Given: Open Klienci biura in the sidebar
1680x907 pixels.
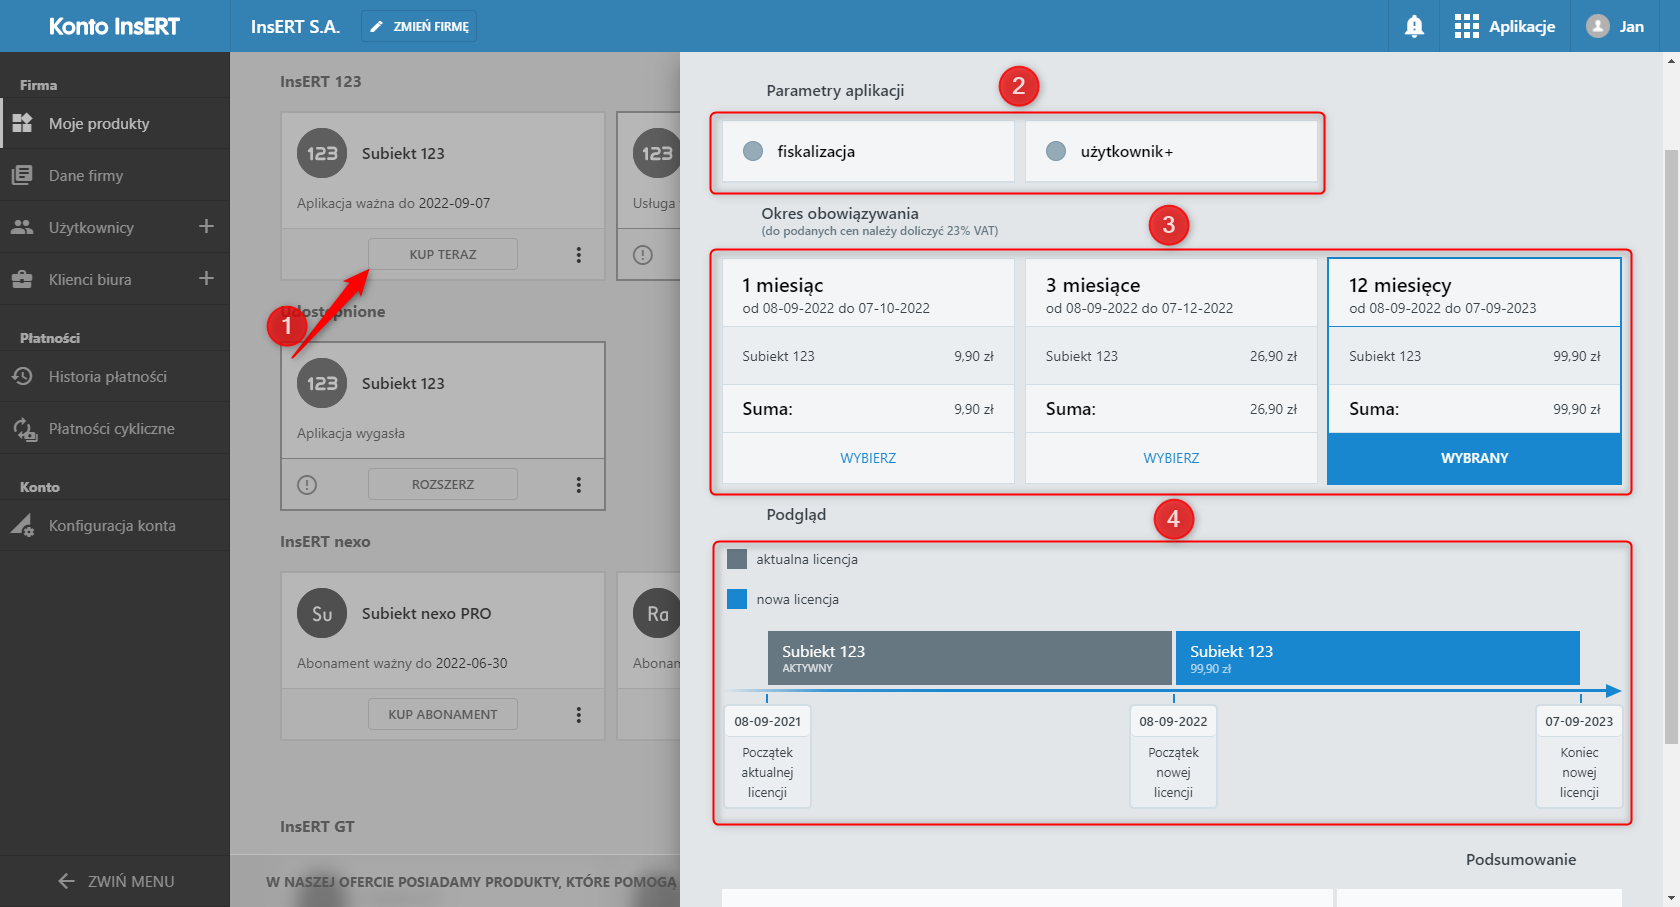Looking at the screenshot, I should tap(90, 280).
